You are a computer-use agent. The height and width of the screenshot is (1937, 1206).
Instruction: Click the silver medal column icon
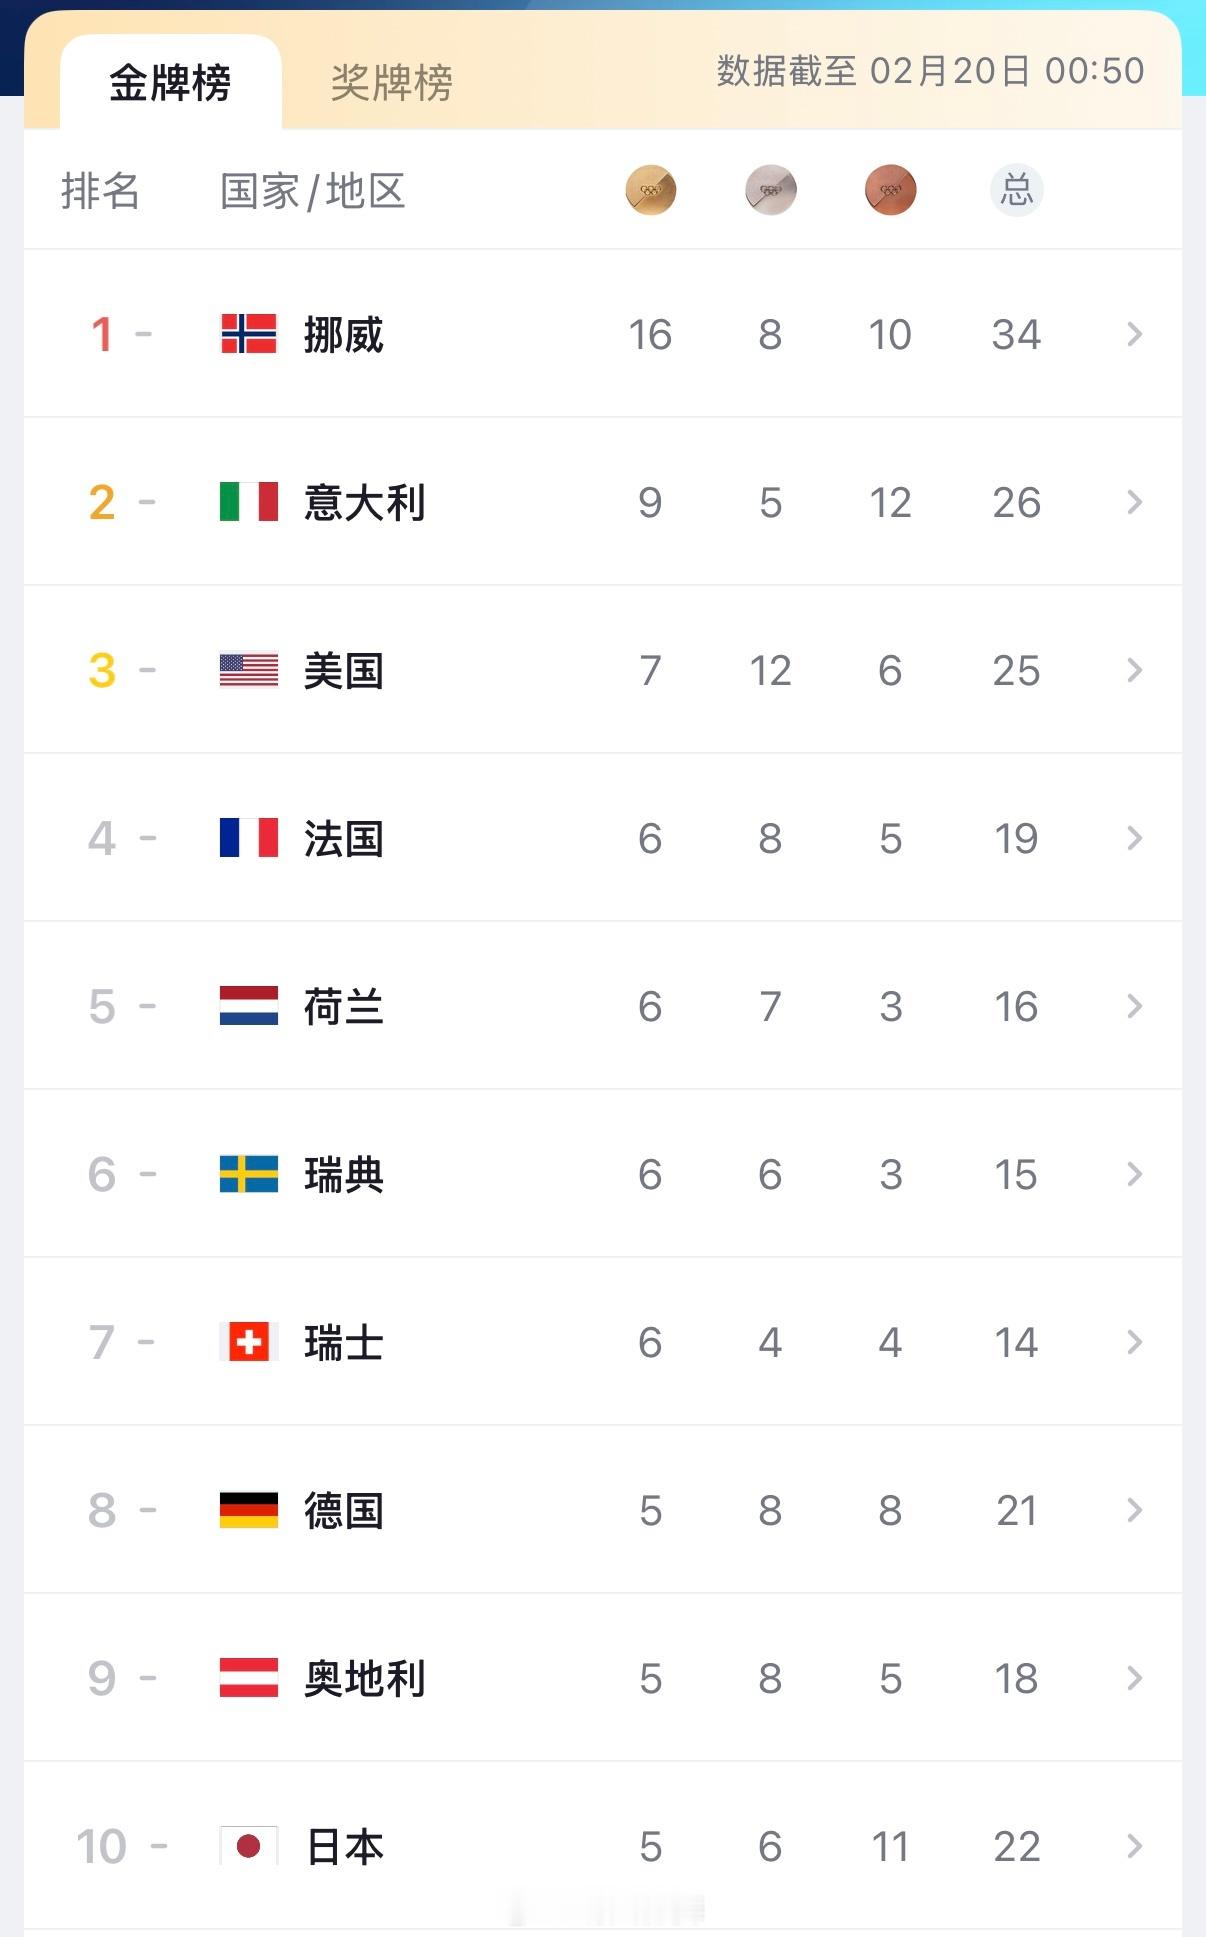[770, 190]
